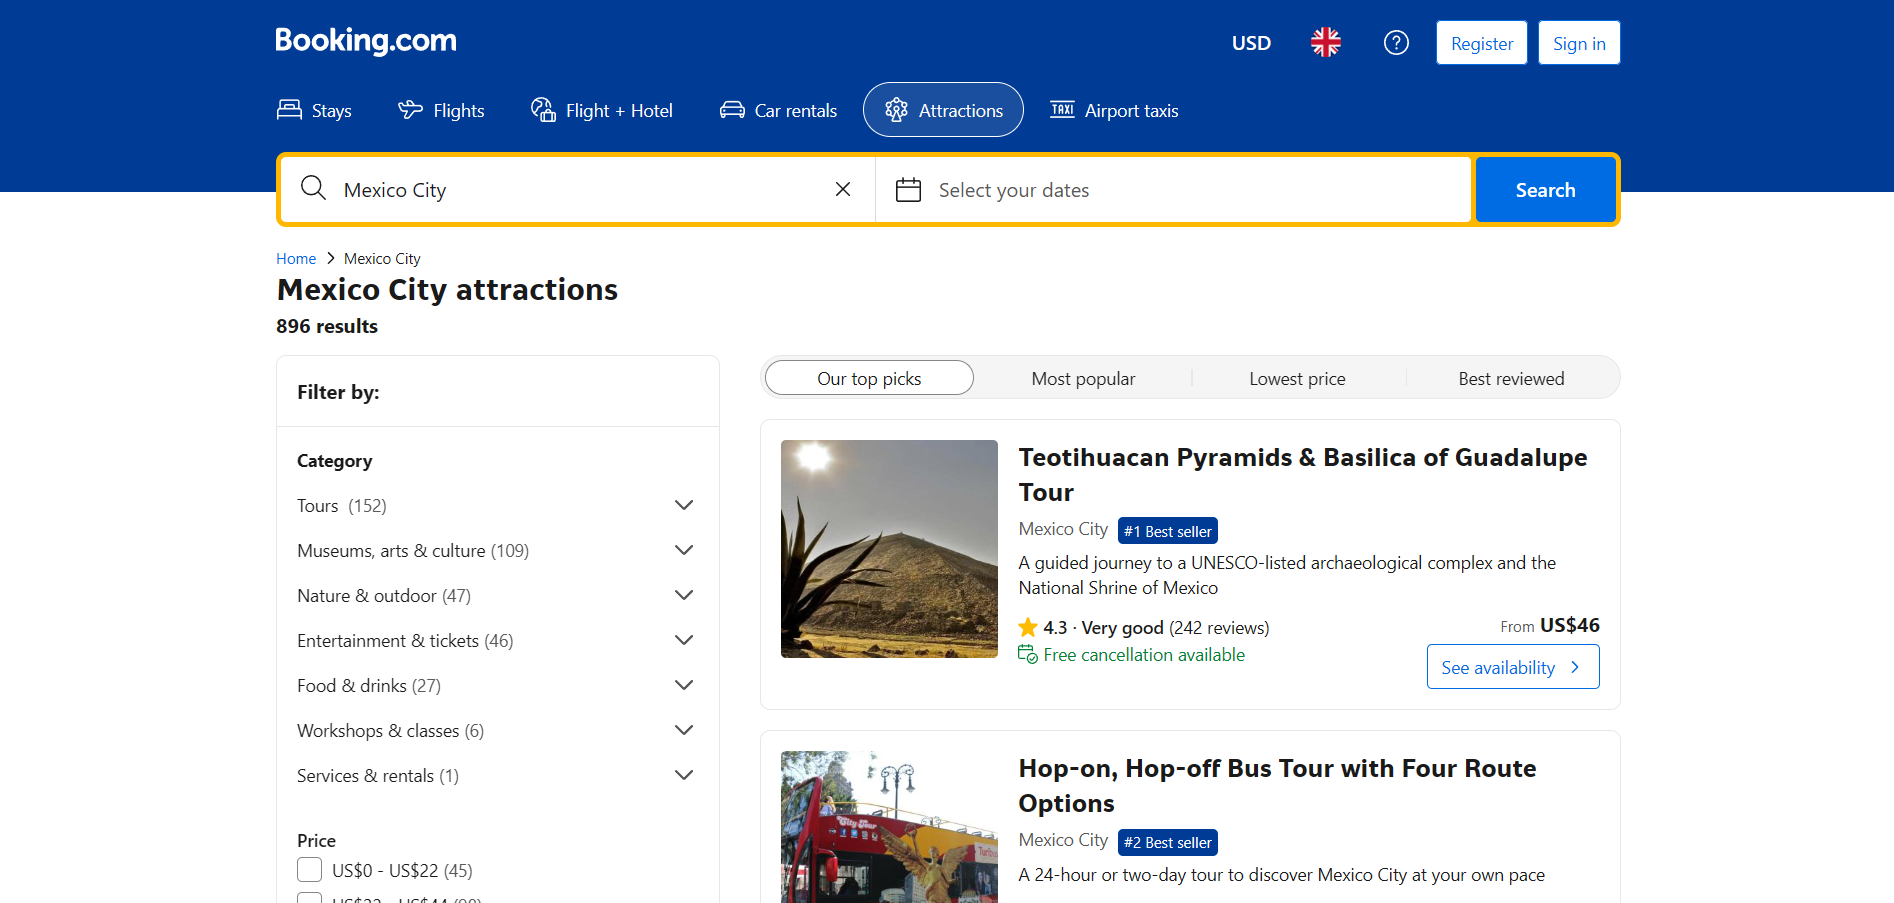This screenshot has width=1894, height=903.
Task: Open the Car rentals section
Action: point(778,110)
